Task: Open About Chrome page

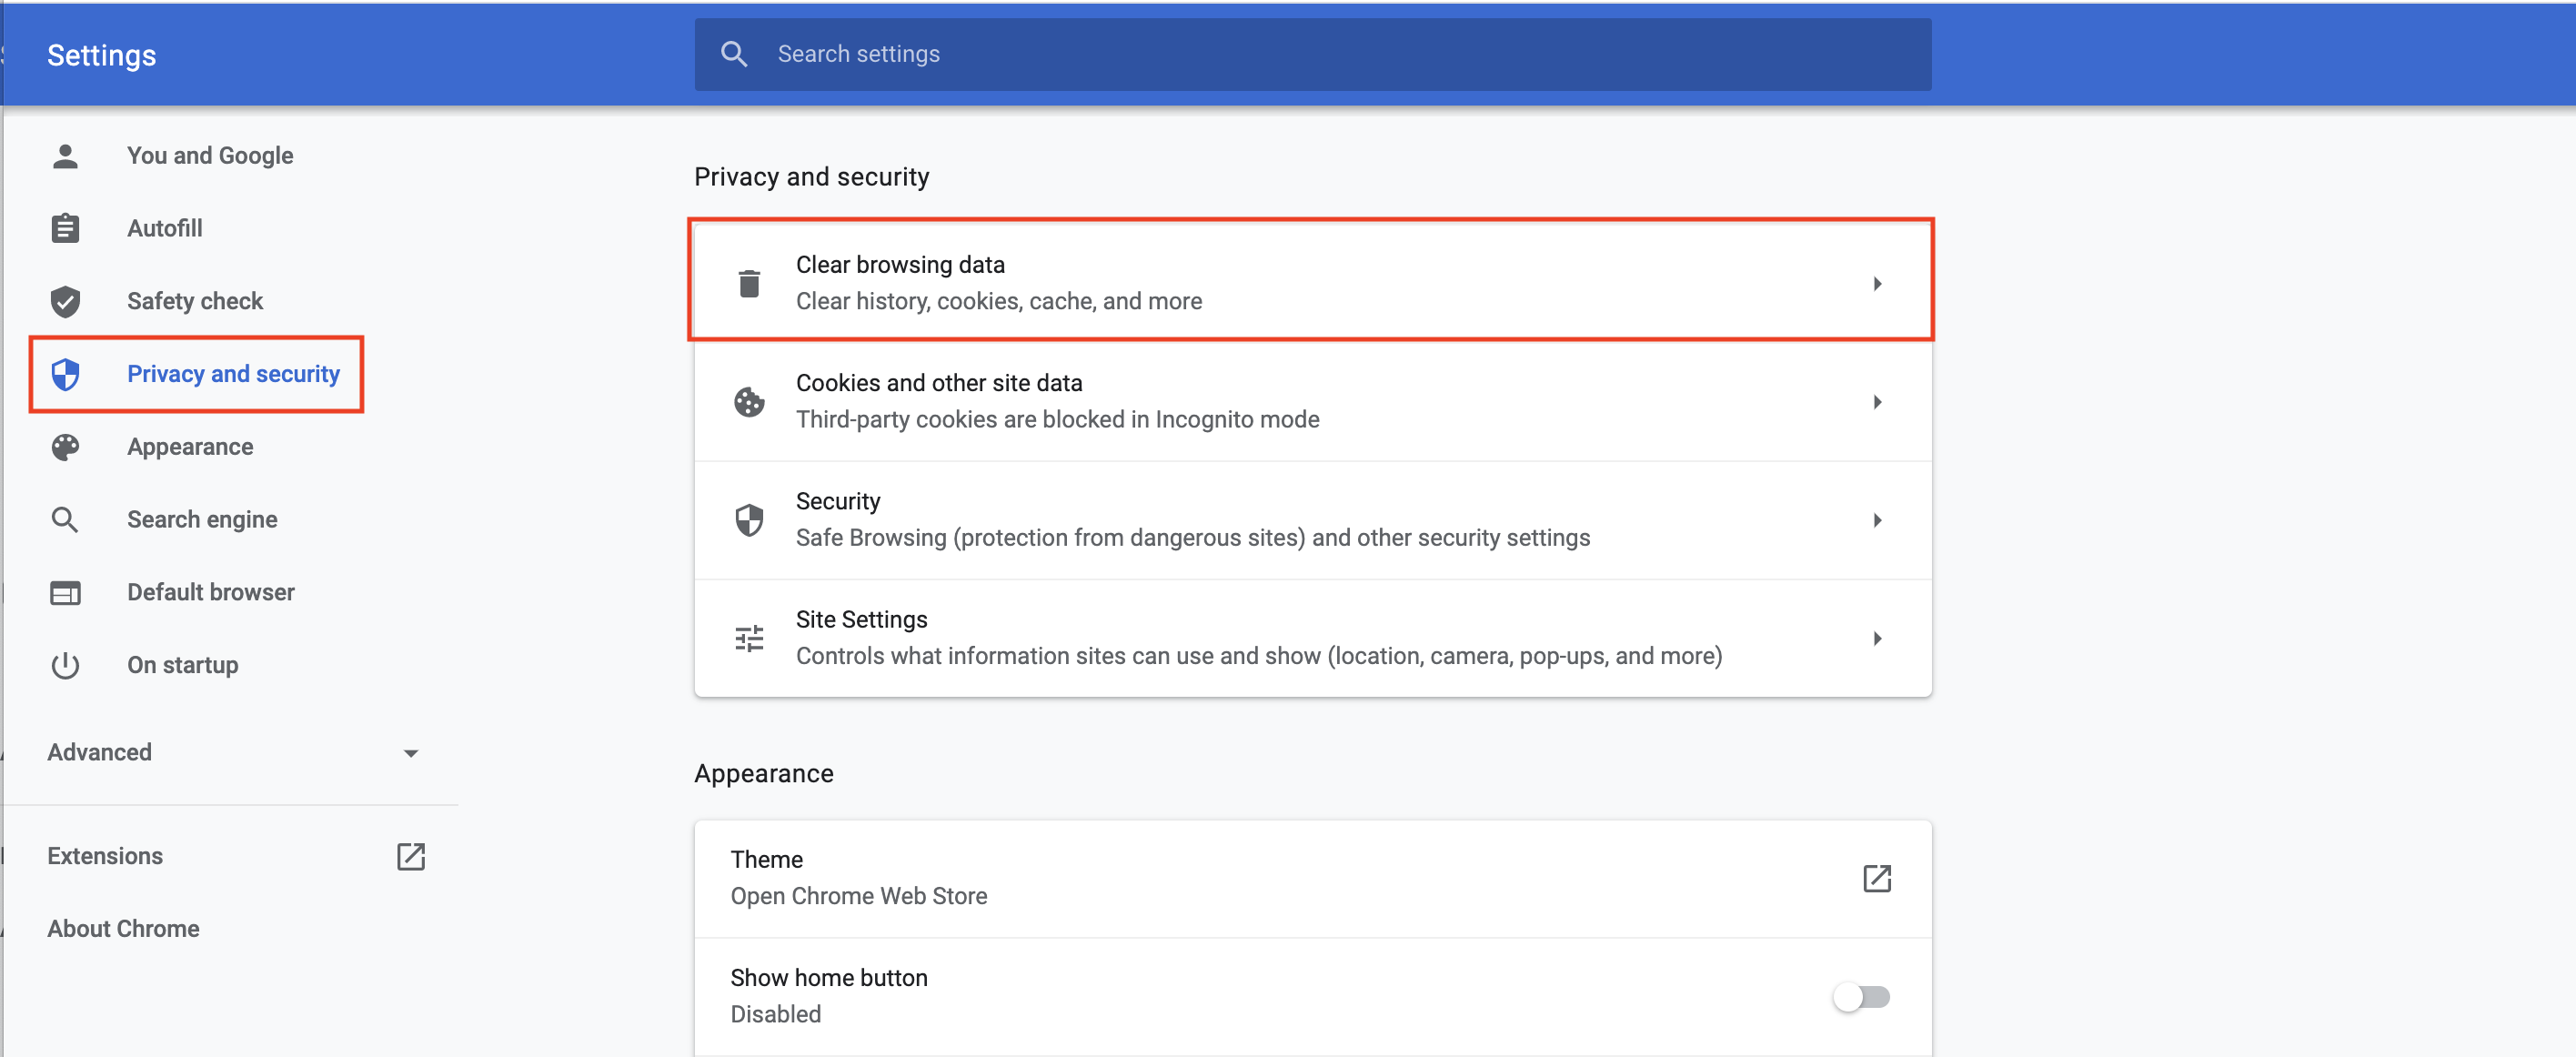Action: coord(123,929)
